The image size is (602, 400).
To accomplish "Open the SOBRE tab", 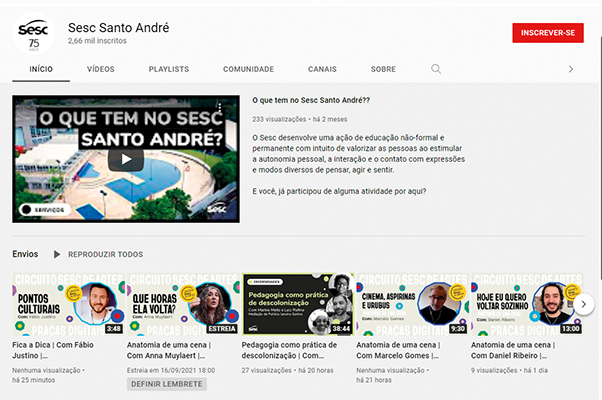I will pos(383,69).
